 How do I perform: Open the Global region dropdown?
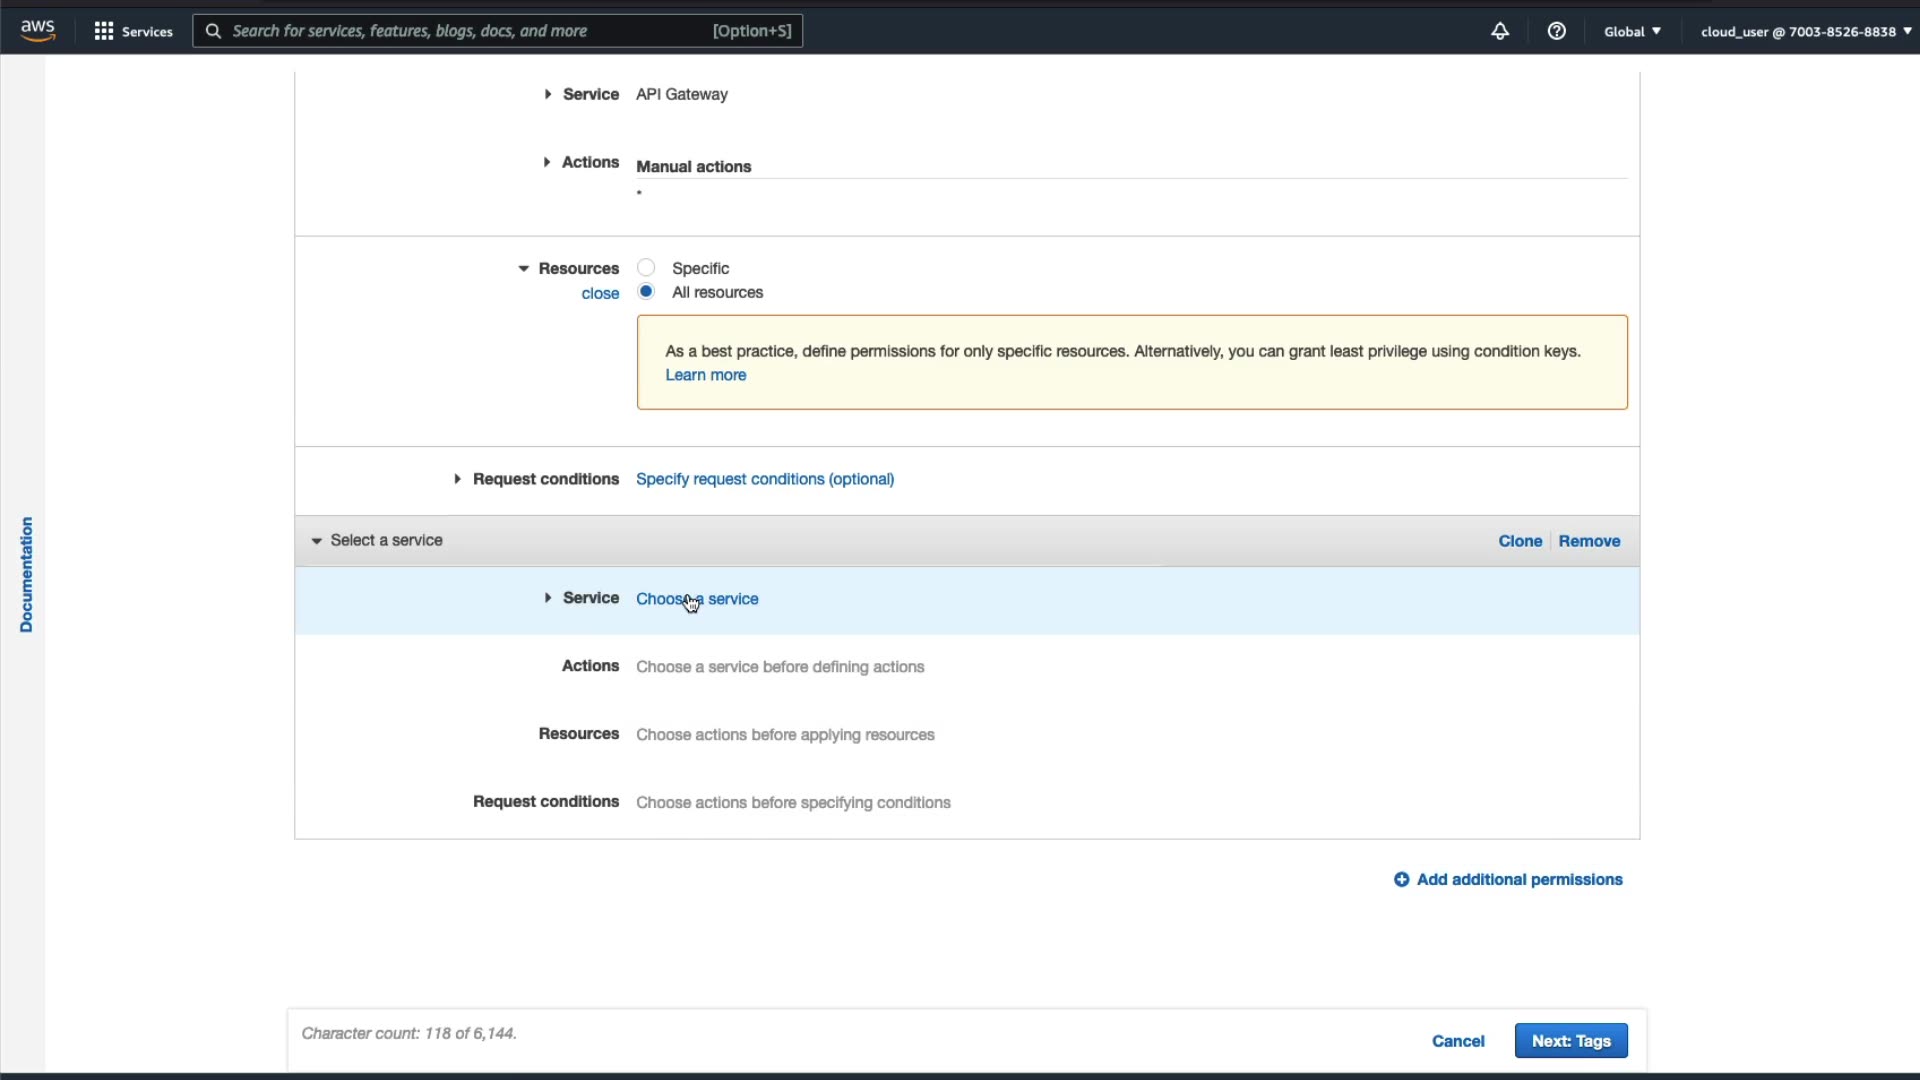1632,31
